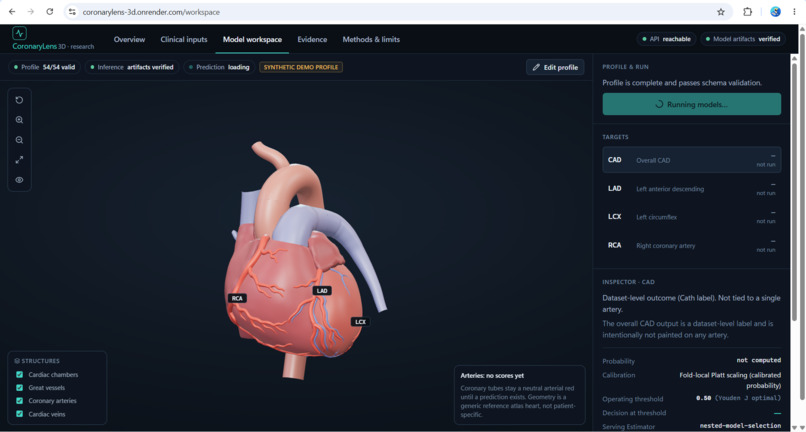
Task: Select the LCX Left circumflex target
Action: 691,217
